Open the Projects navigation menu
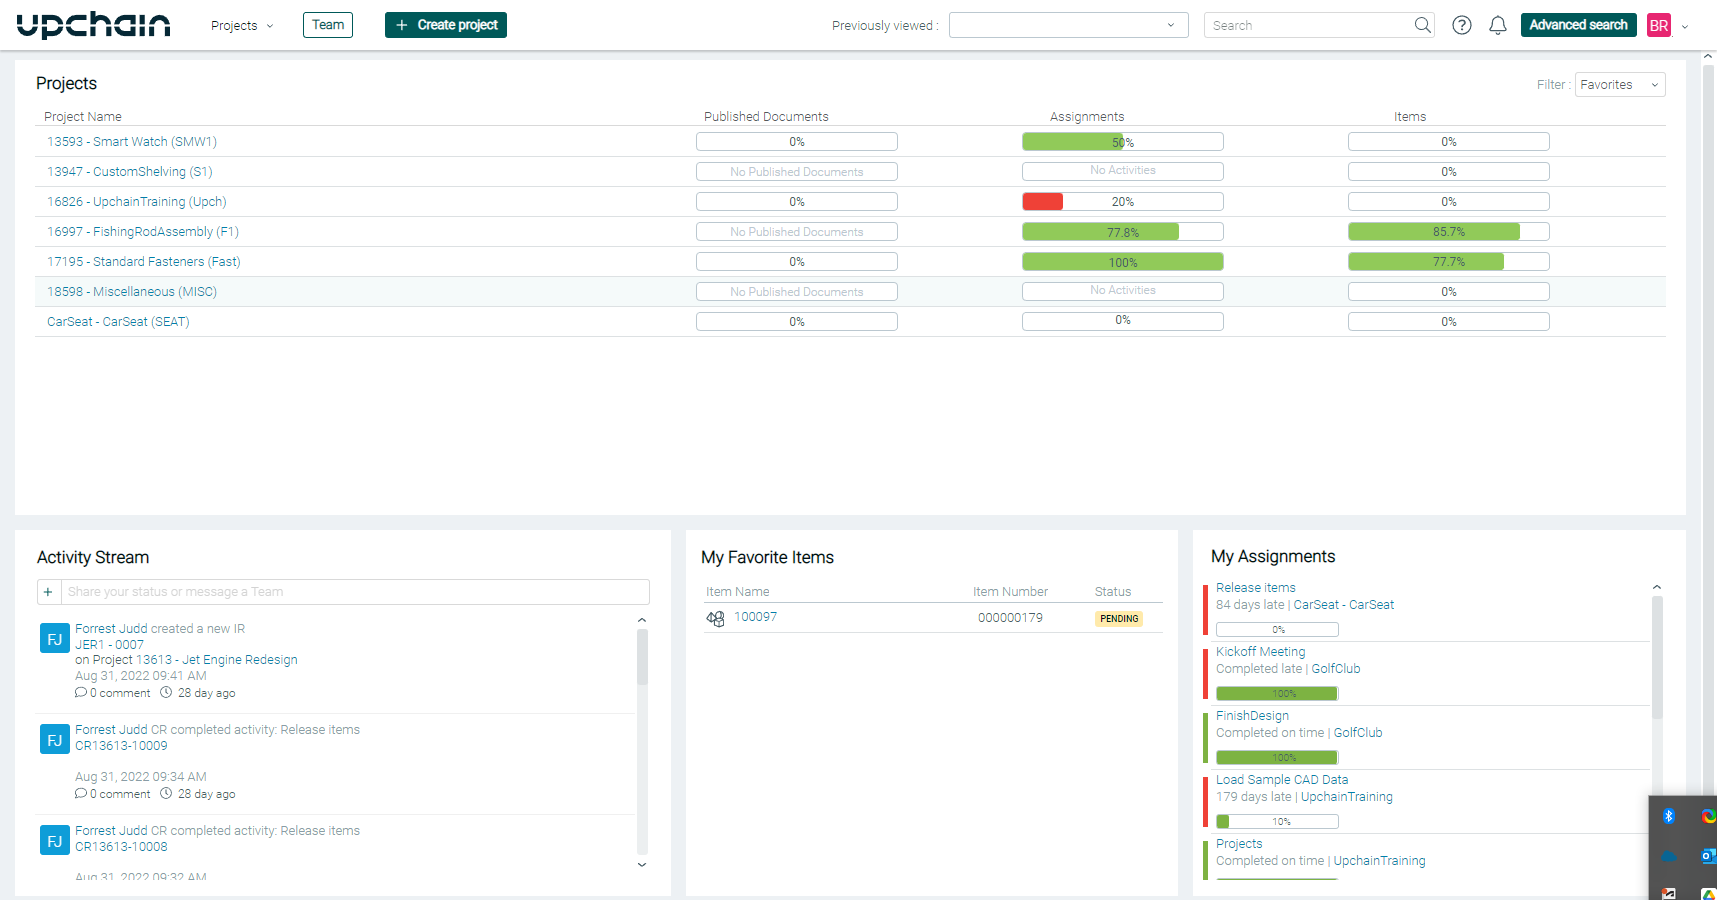Viewport: 1717px width, 900px height. coord(240,25)
